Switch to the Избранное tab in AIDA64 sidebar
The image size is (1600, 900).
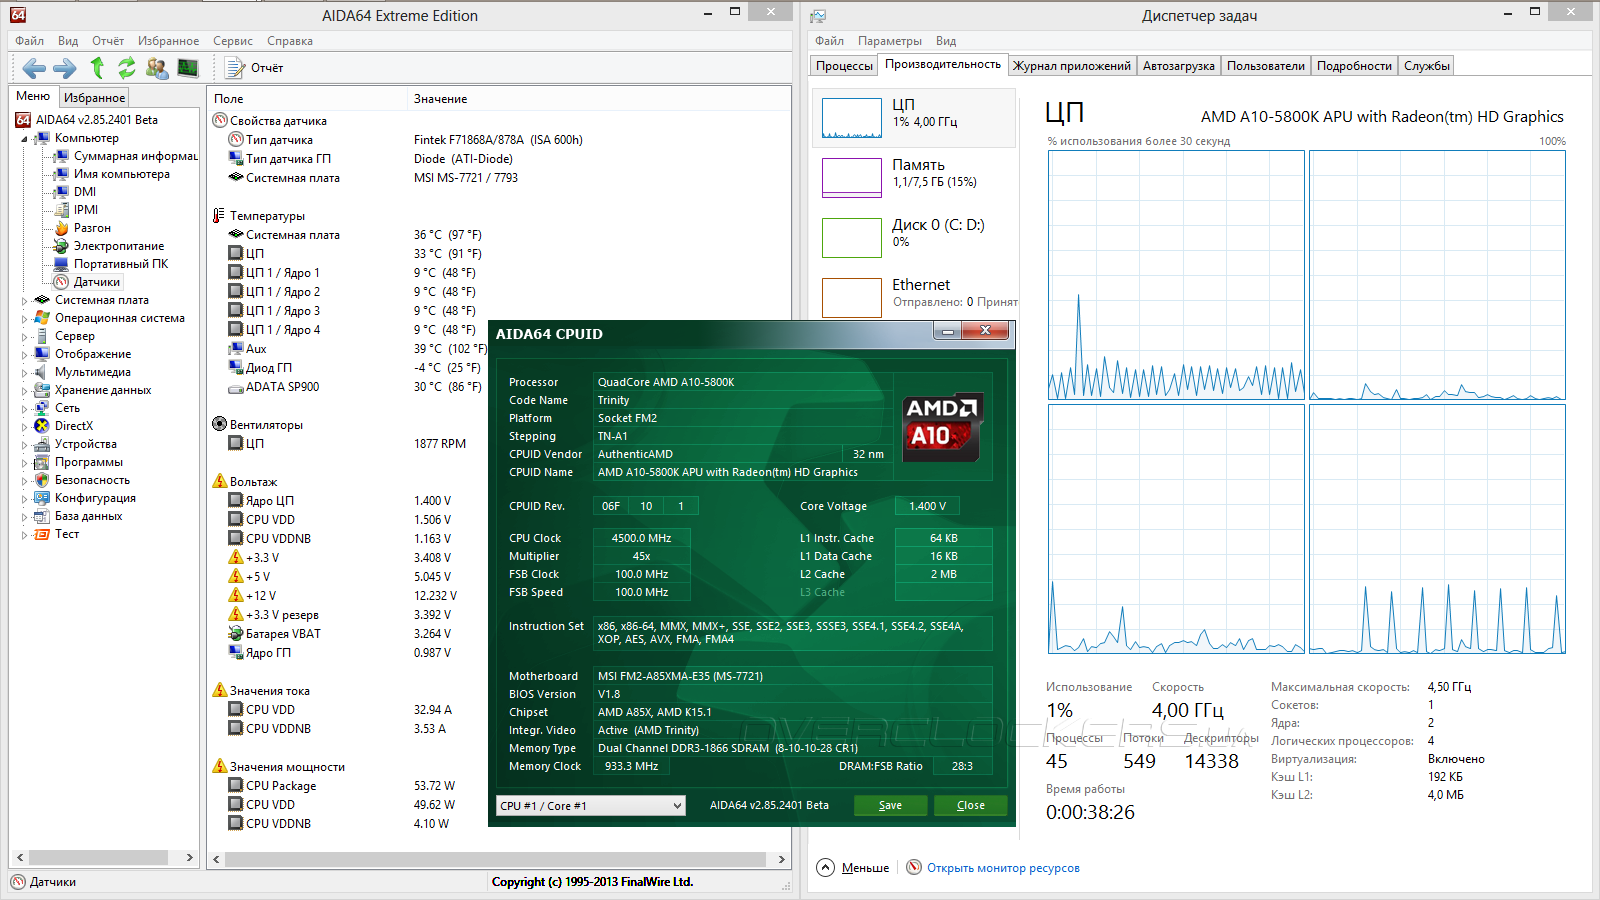(x=94, y=98)
